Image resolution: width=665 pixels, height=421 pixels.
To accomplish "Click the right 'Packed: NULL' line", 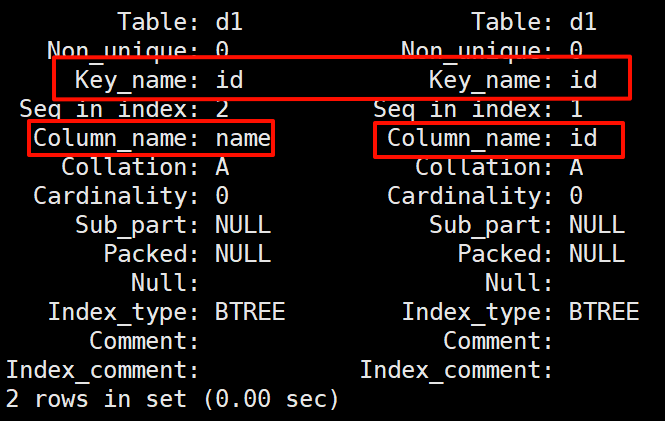I will (x=541, y=254).
